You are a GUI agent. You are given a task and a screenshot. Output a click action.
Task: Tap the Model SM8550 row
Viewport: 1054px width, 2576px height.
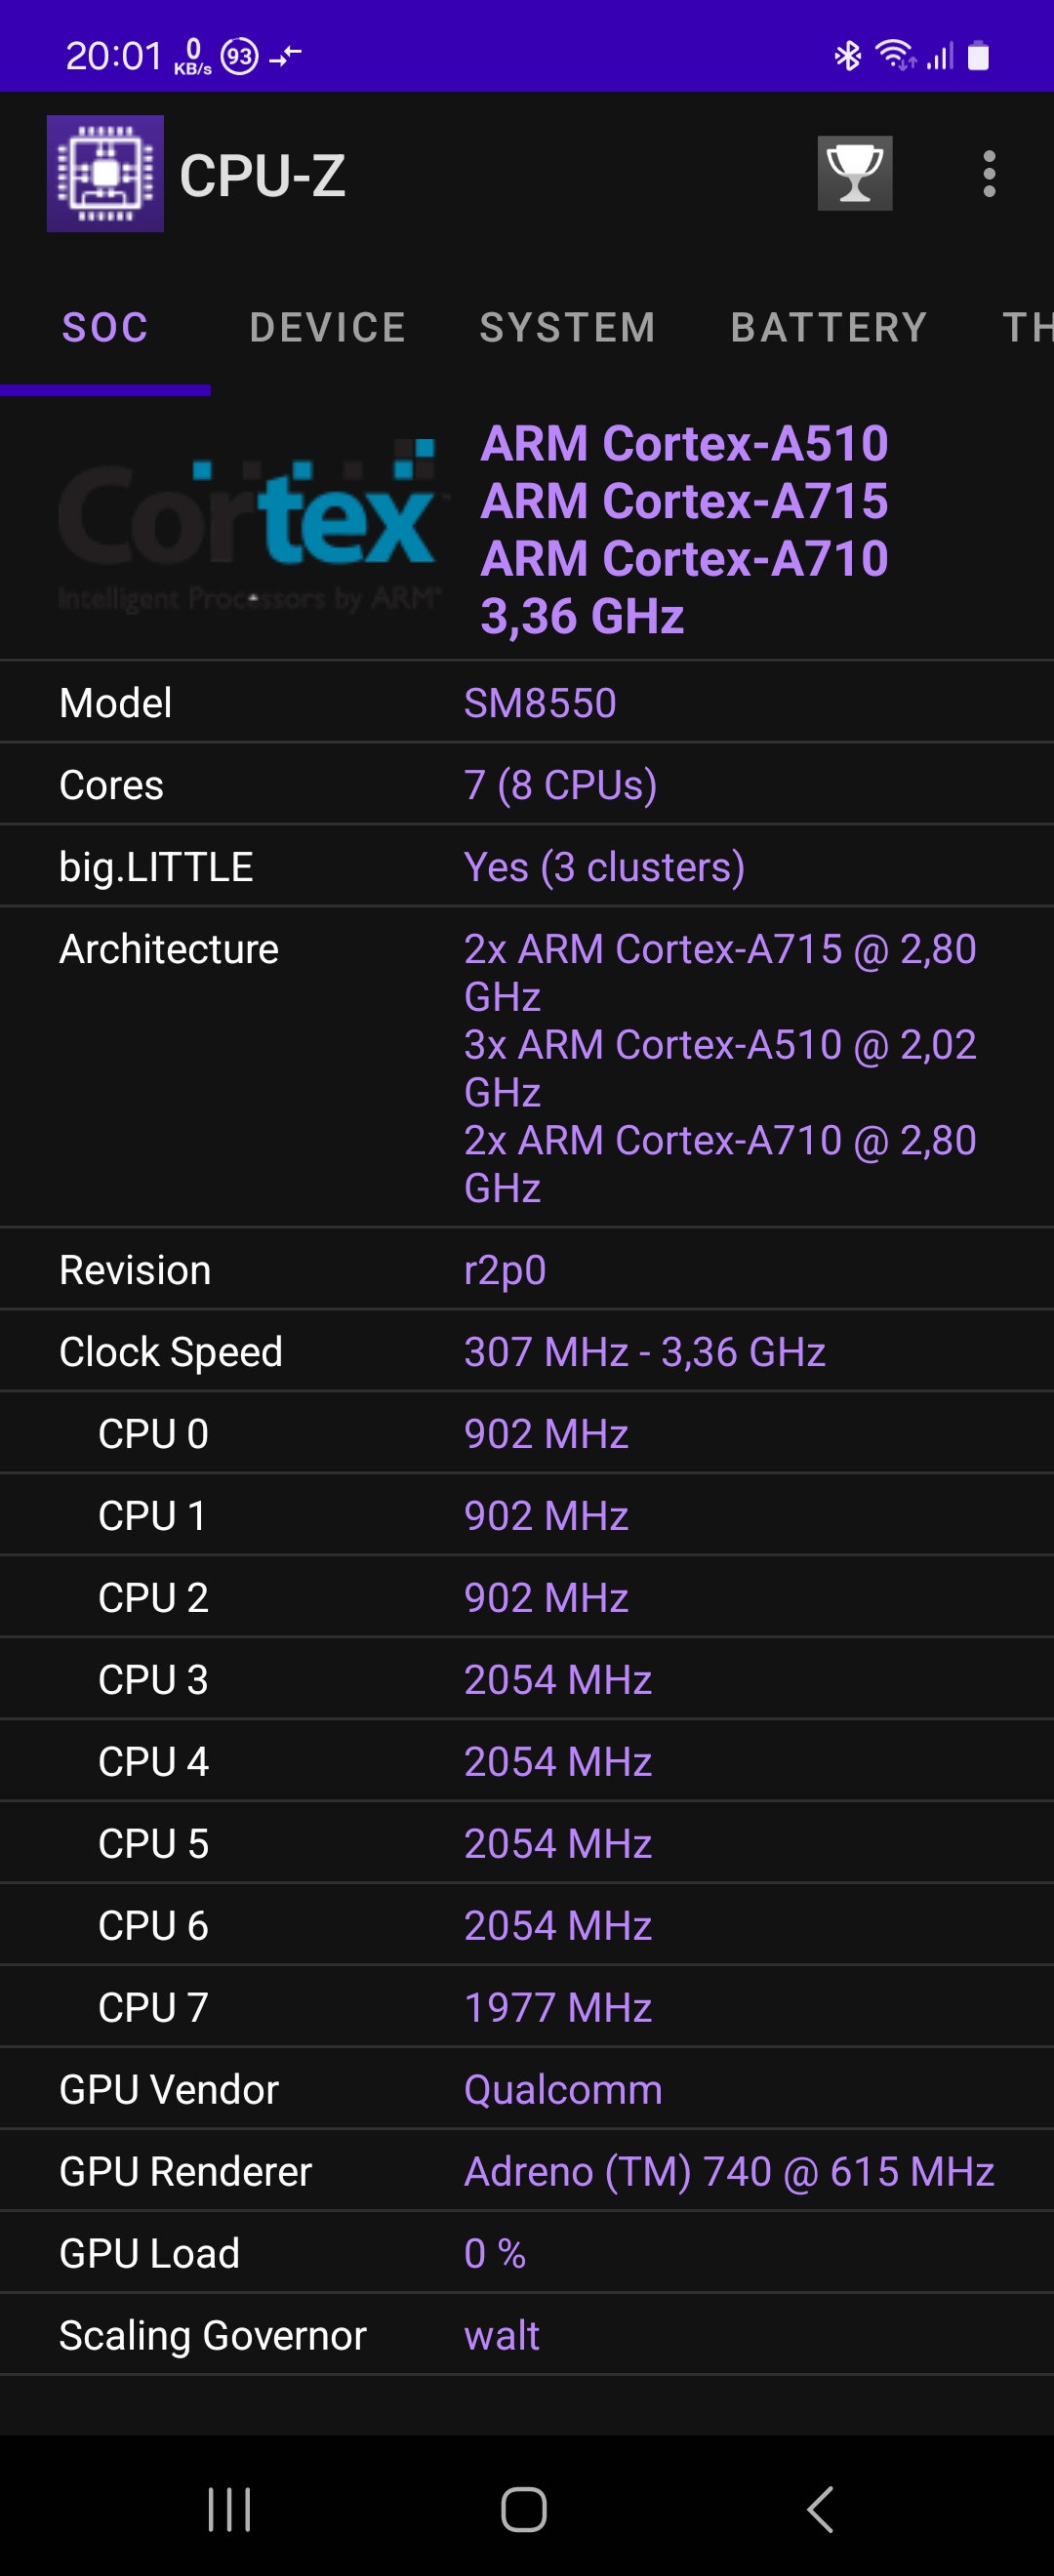pos(527,703)
